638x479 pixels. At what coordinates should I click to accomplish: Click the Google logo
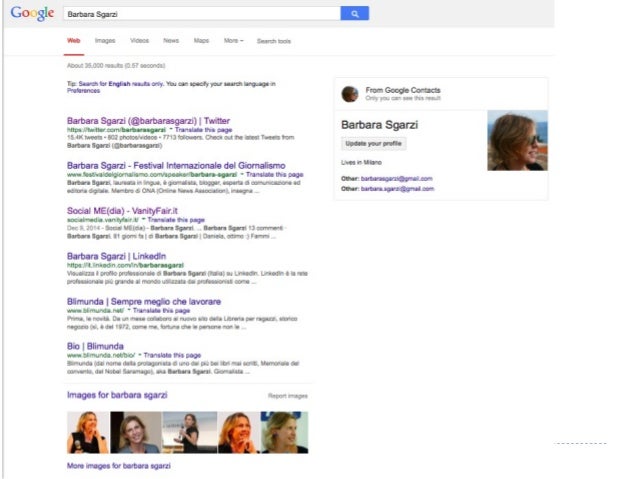click(x=32, y=13)
